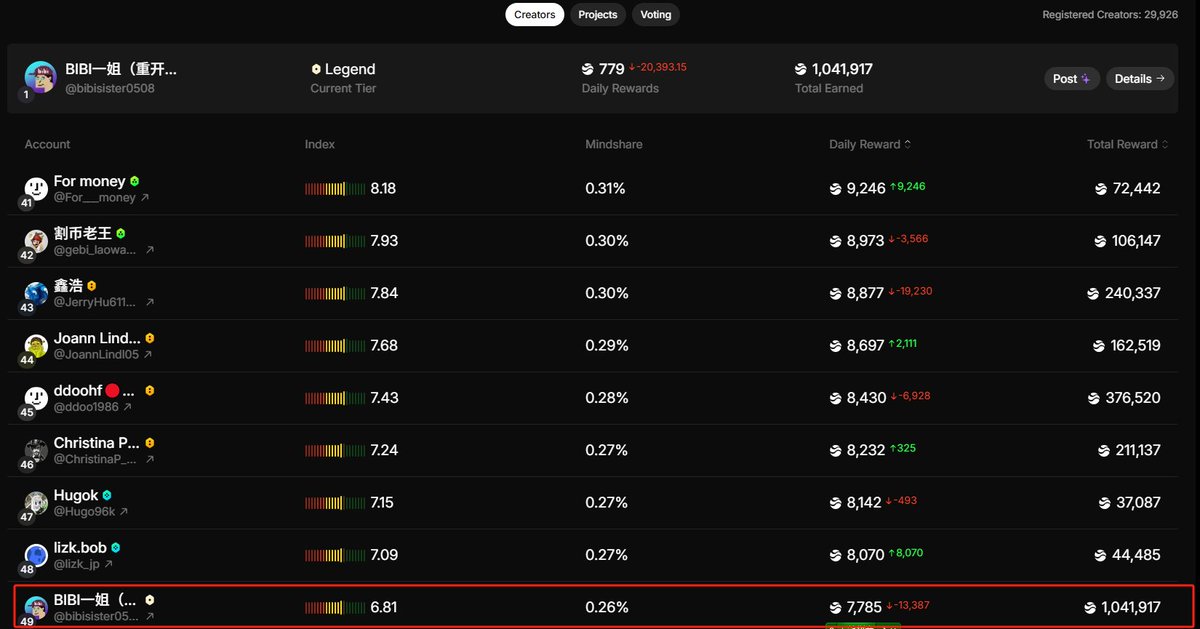Open the For money avatar in row 41
This screenshot has width=1200, height=629.
[x=37, y=188]
